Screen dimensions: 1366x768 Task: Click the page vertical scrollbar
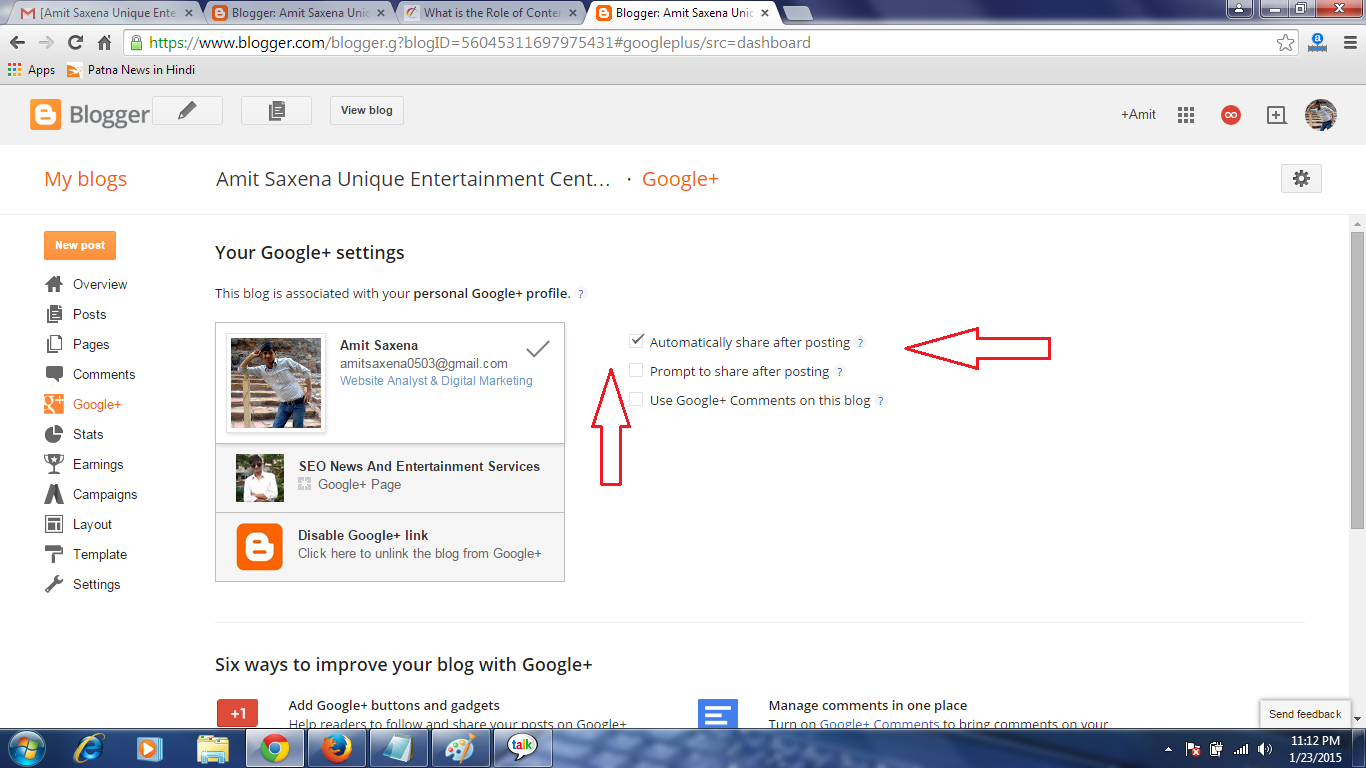click(x=1357, y=380)
